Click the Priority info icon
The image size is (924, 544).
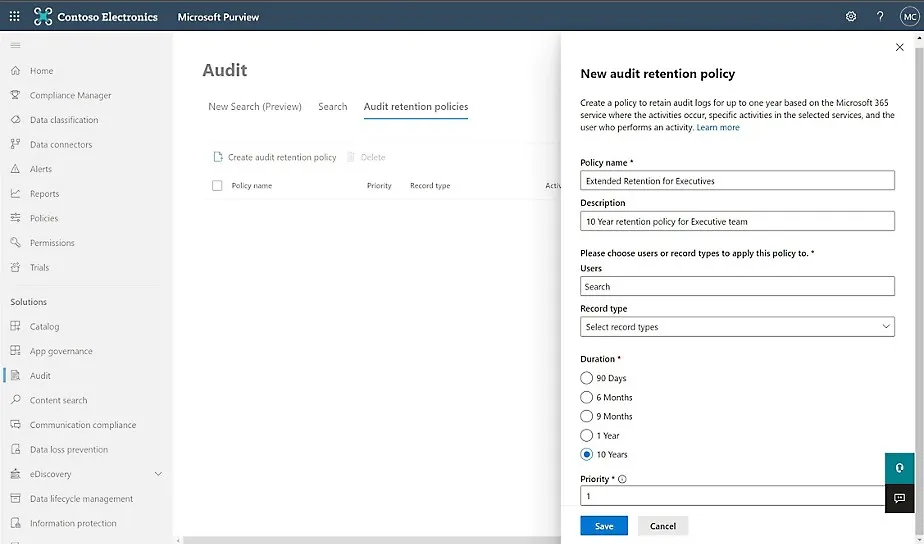(622, 479)
